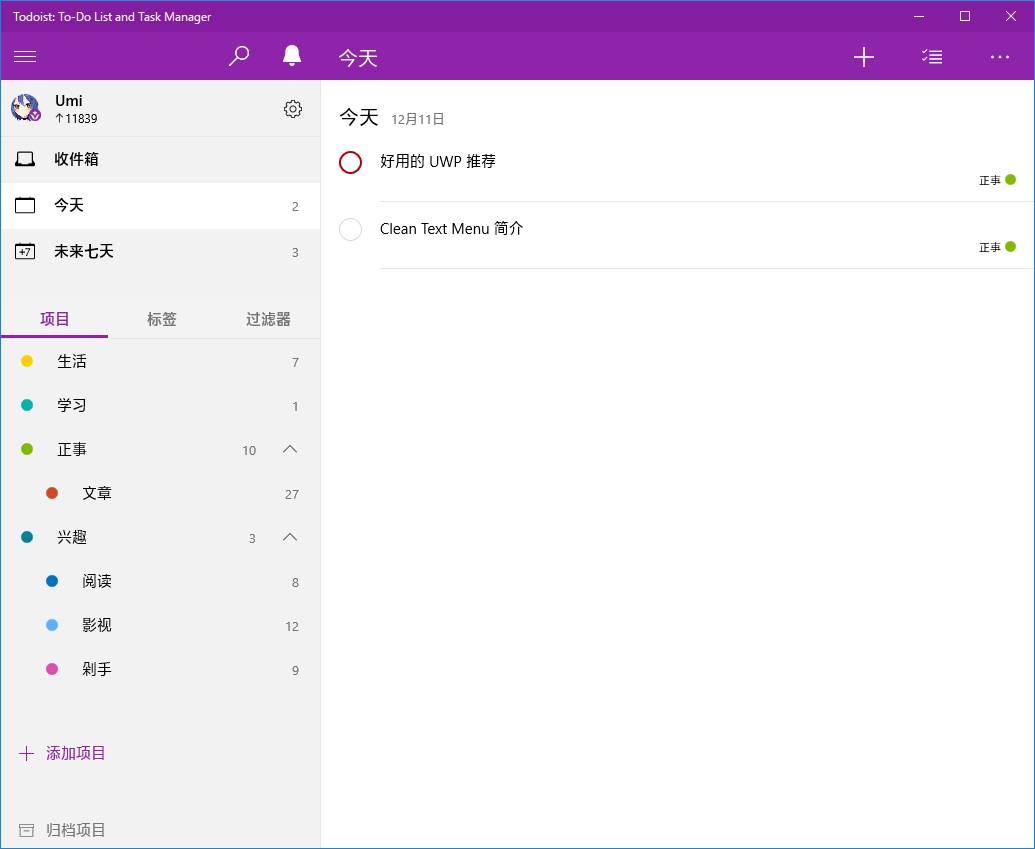The image size is (1035, 849).
Task: Collapse the 正事 project group
Action: pyautogui.click(x=290, y=449)
